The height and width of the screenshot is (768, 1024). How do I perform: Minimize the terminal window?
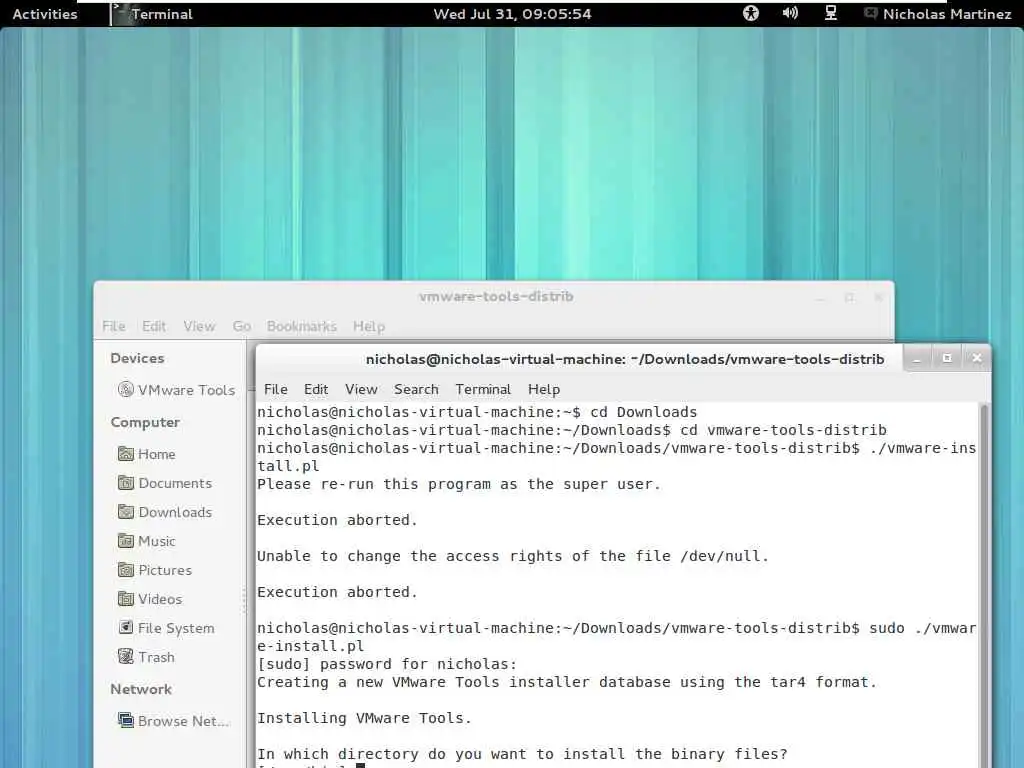tap(917, 359)
